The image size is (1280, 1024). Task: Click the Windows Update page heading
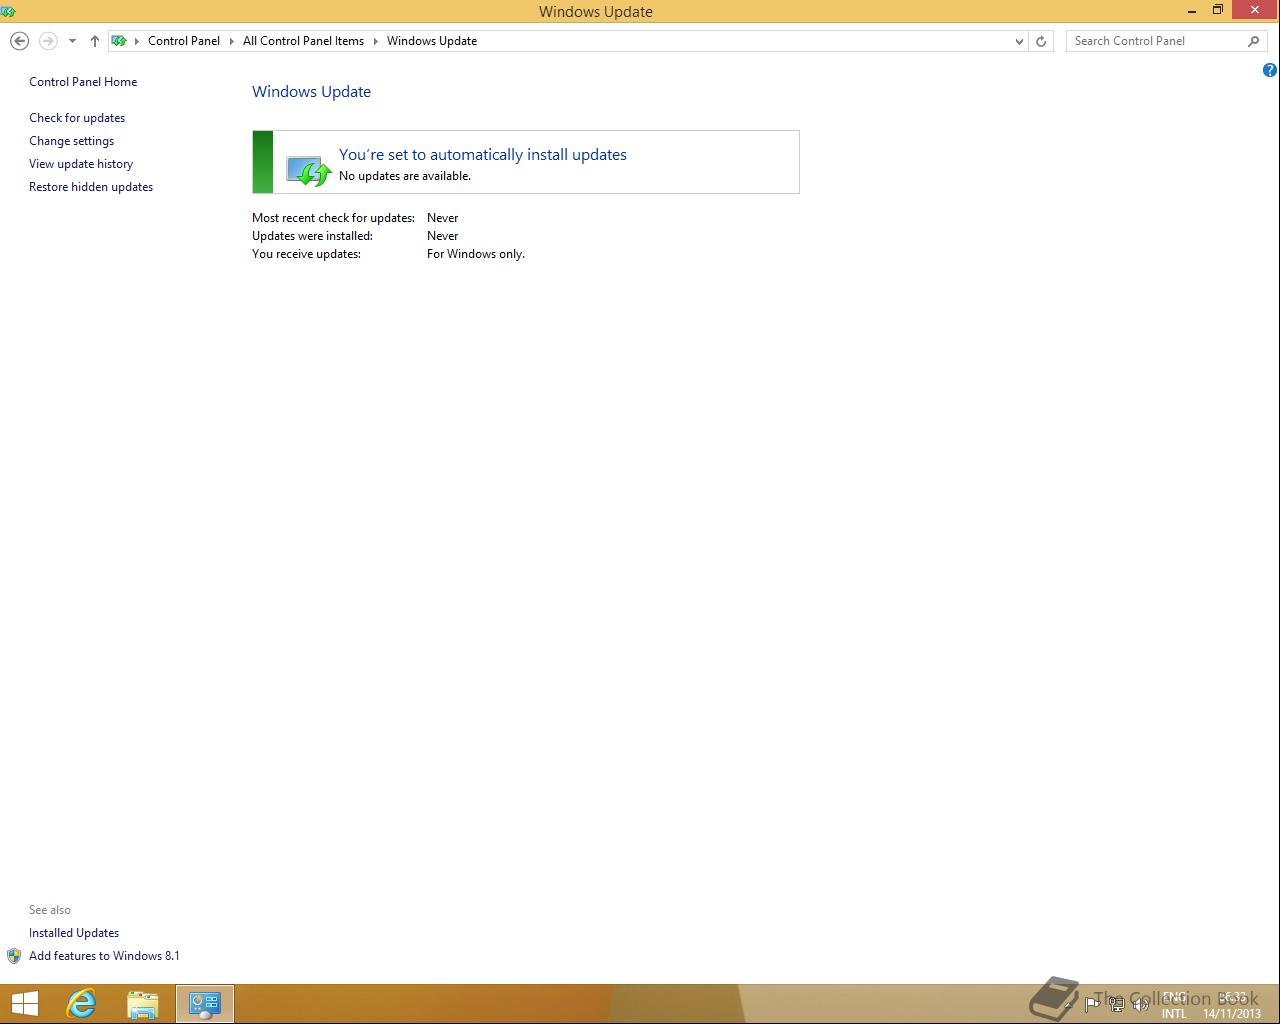click(311, 92)
